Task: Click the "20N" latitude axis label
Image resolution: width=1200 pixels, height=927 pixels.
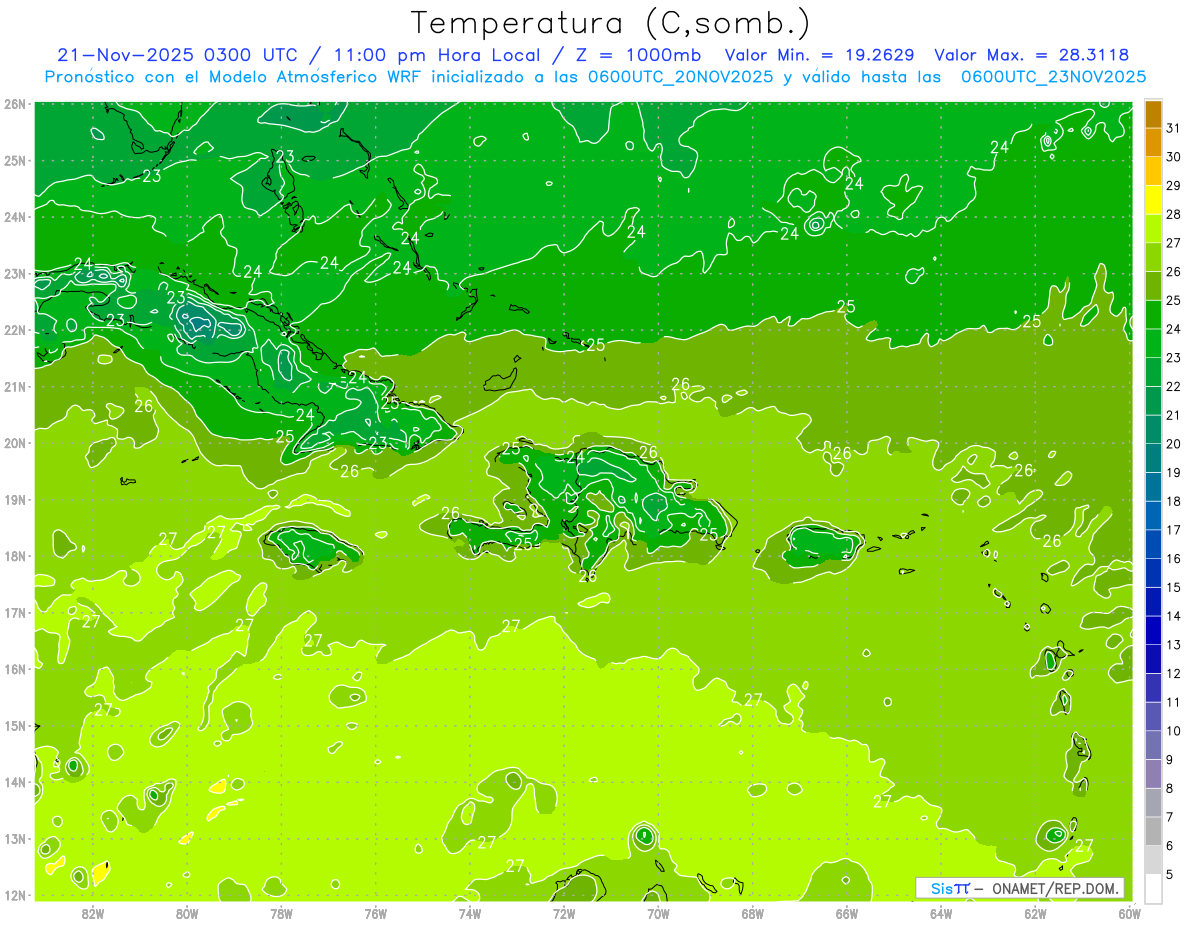Action: (x=15, y=443)
